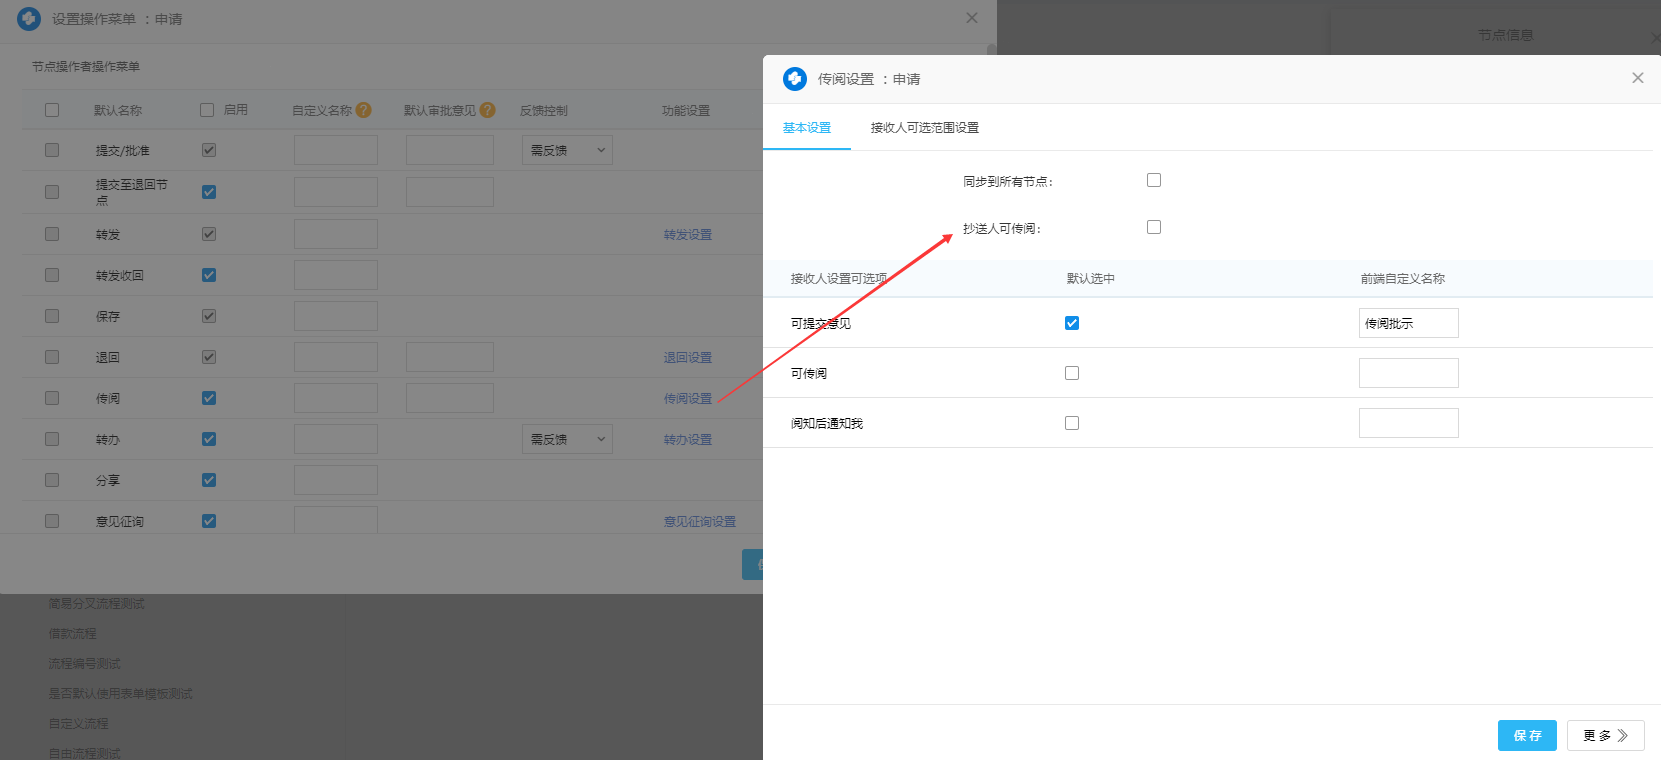Open the 意见征询设置 link
1661x760 pixels.
(699, 521)
